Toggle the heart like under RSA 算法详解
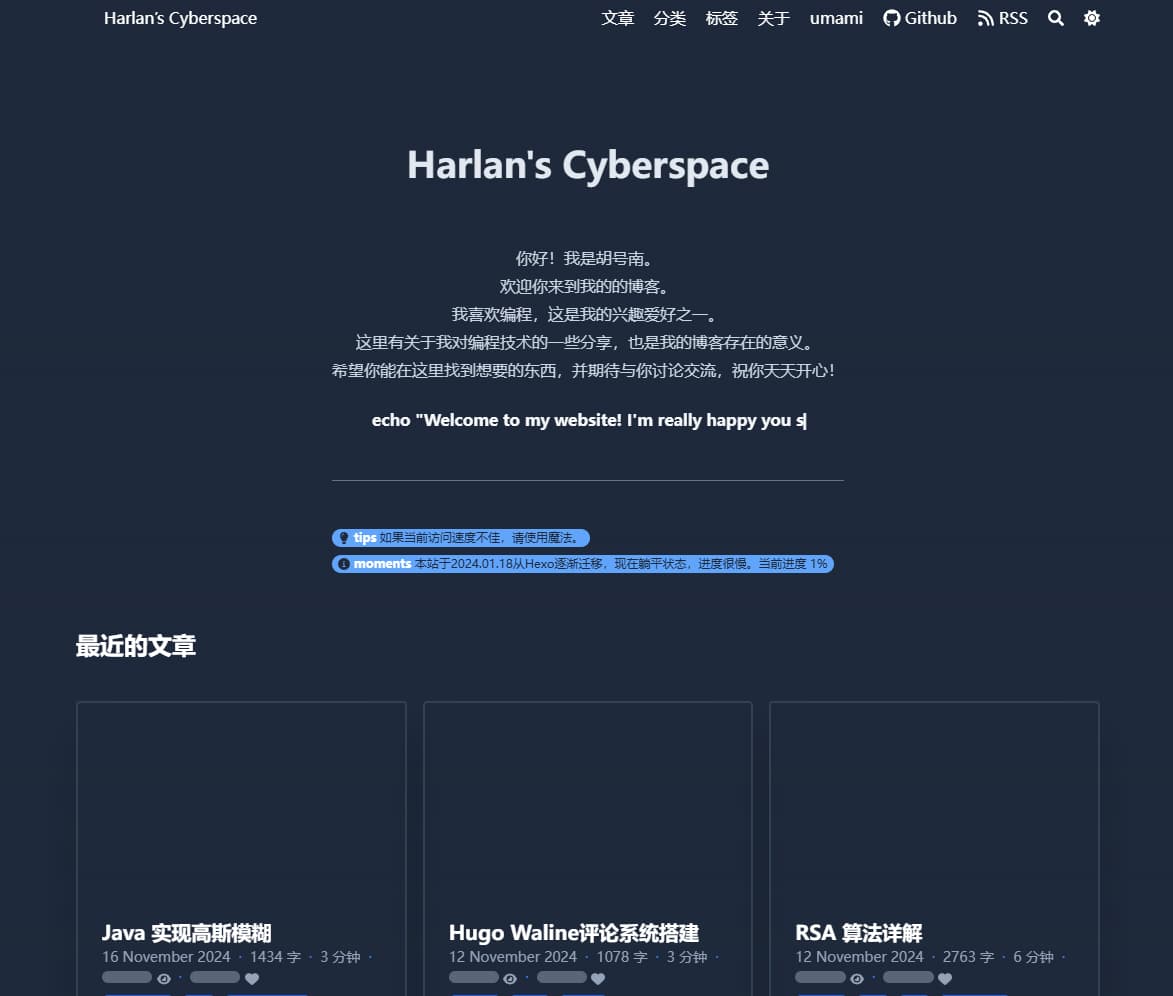1173x996 pixels. [945, 978]
